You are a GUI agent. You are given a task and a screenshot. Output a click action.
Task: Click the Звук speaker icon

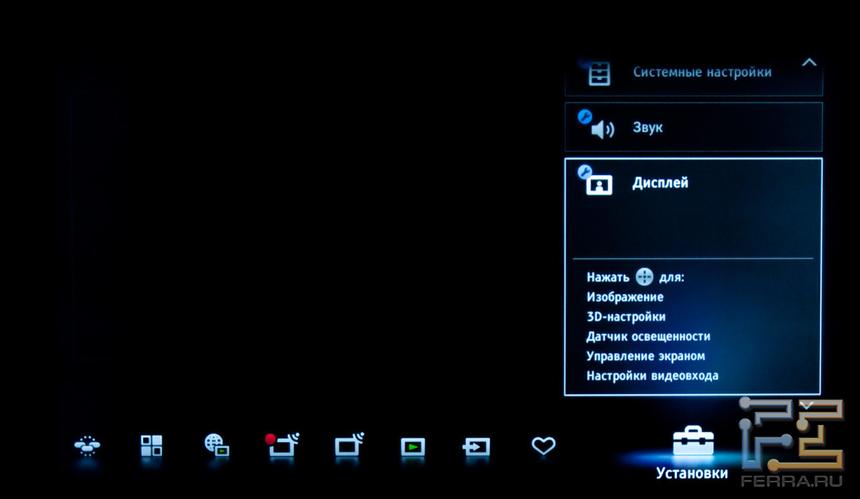point(602,129)
